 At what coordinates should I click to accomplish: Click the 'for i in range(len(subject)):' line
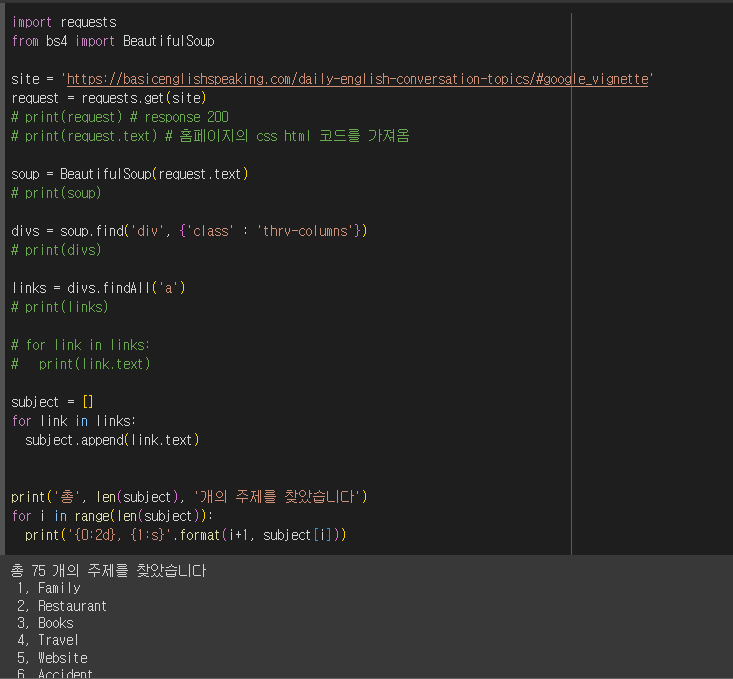pyautogui.click(x=112, y=516)
